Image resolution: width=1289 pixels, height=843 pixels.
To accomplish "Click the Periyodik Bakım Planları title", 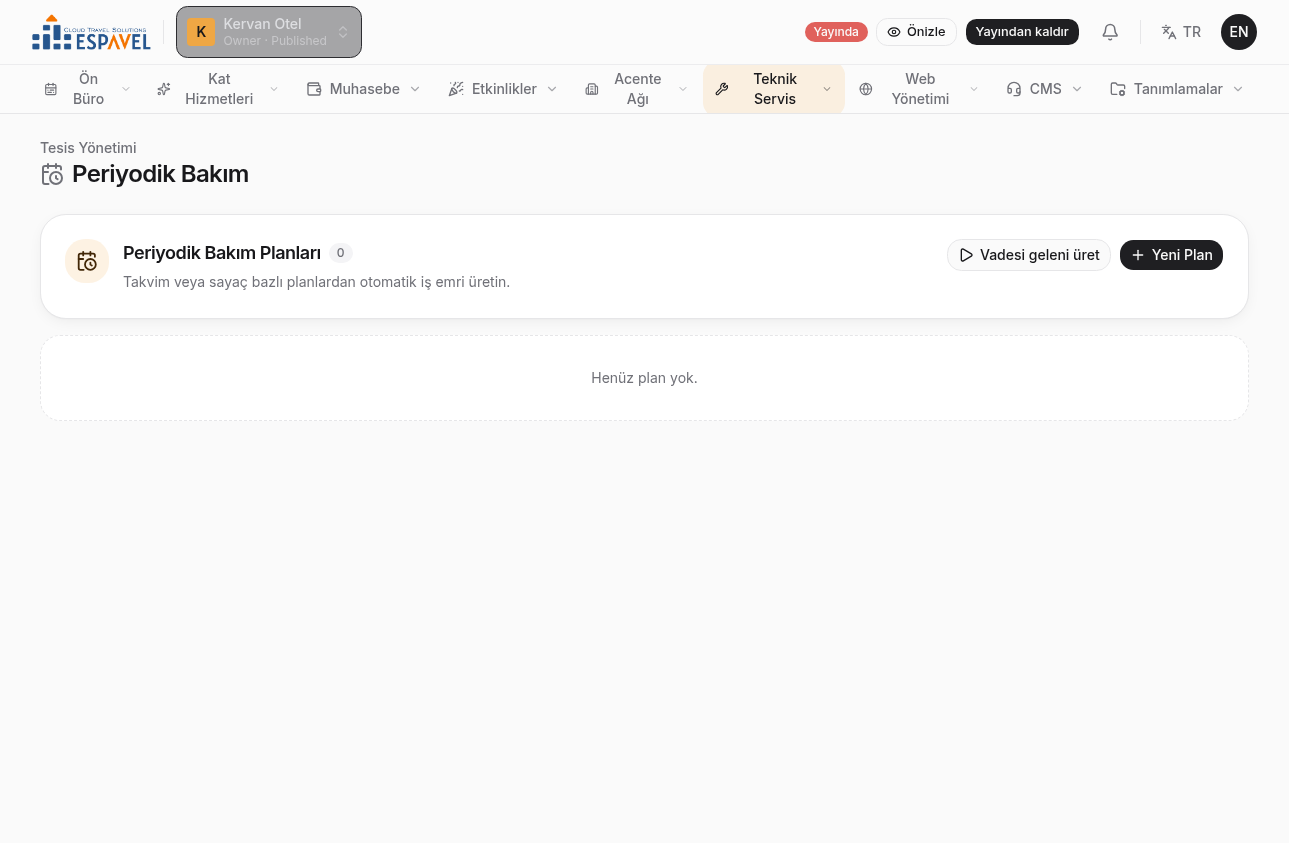I will tap(222, 253).
